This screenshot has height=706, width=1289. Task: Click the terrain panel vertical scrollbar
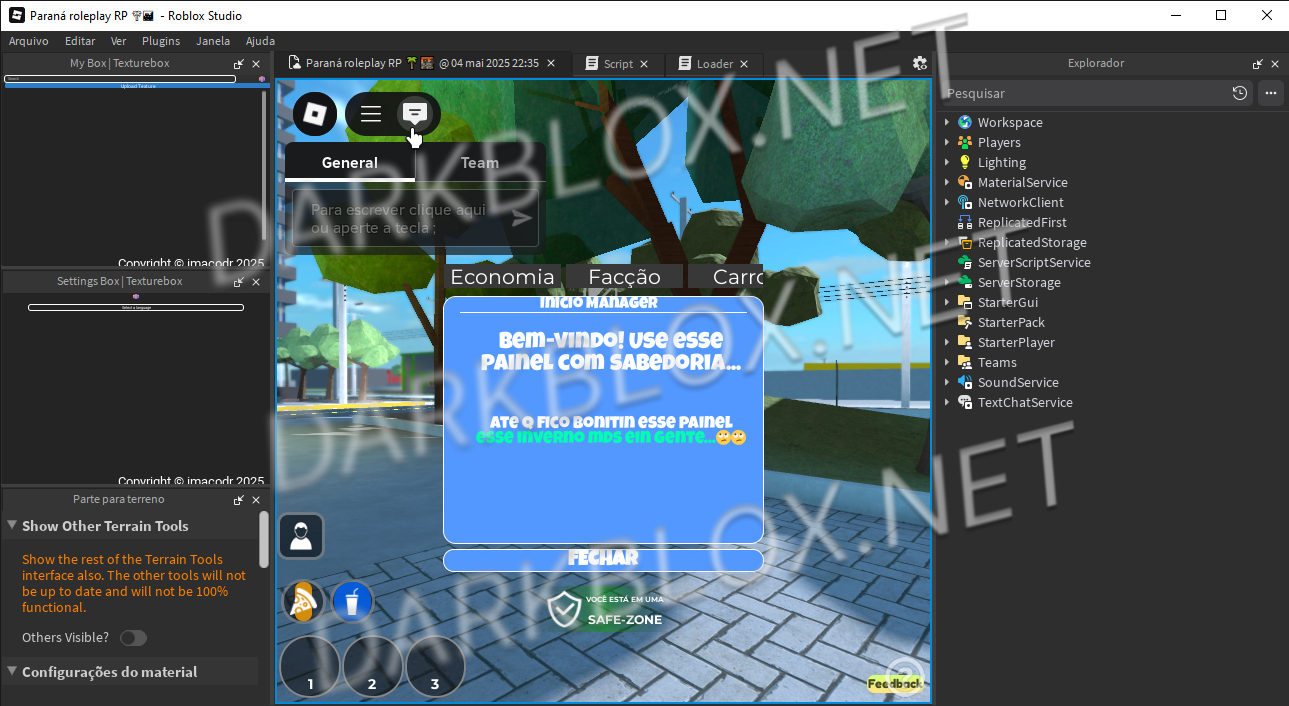[264, 540]
